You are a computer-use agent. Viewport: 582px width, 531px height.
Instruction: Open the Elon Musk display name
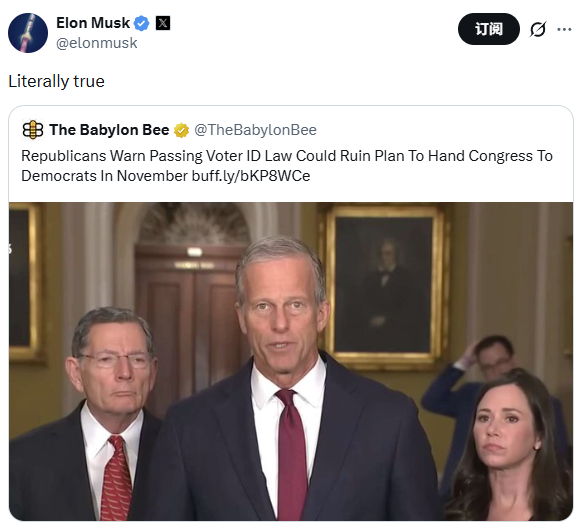click(93, 23)
